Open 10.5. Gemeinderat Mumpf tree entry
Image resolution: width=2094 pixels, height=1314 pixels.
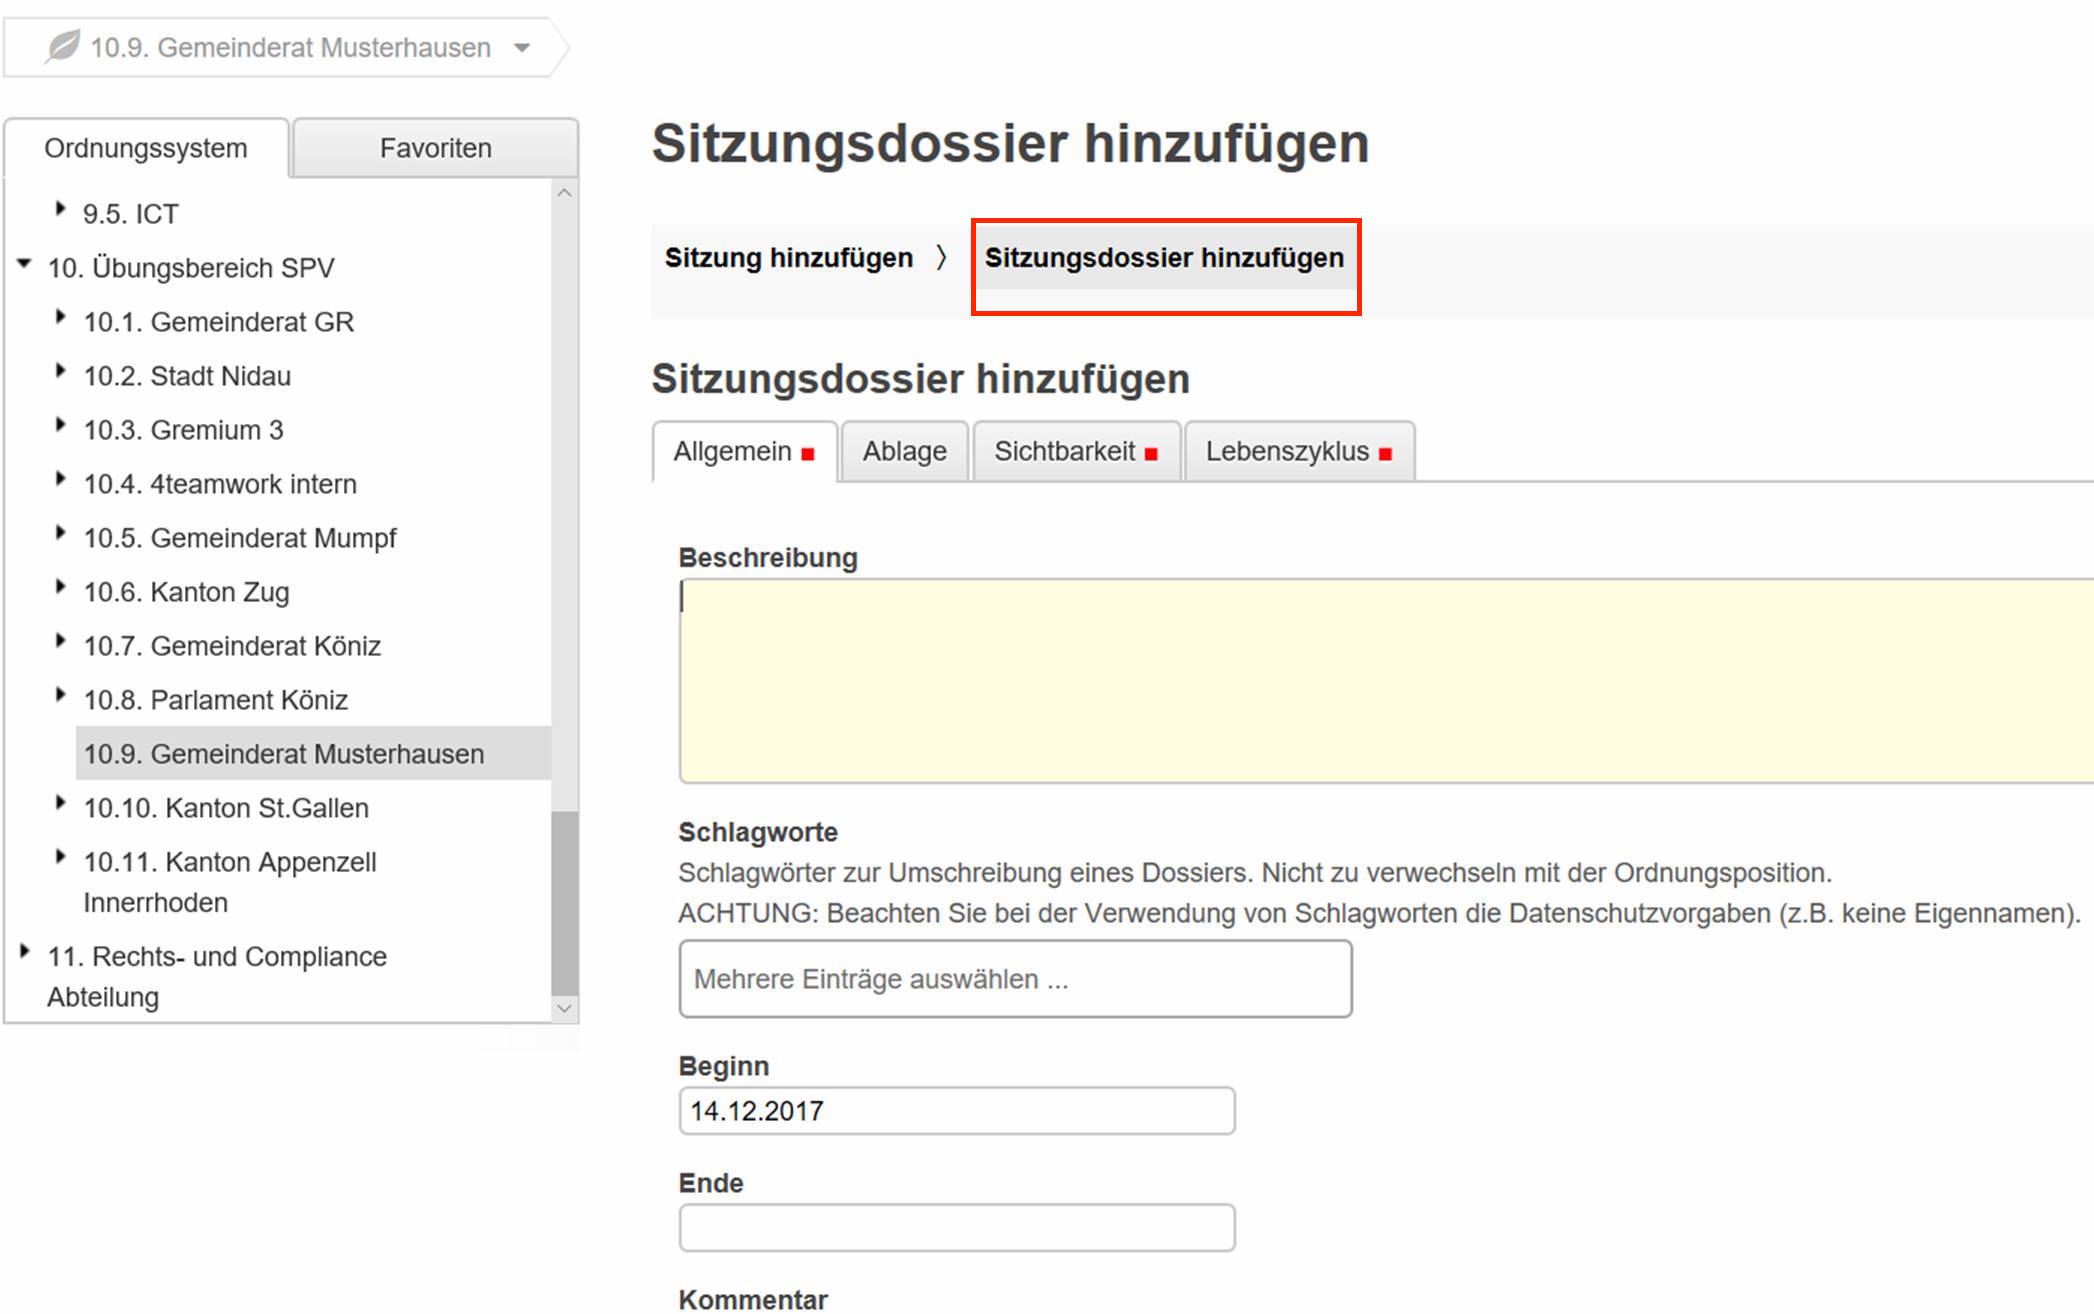(x=240, y=538)
